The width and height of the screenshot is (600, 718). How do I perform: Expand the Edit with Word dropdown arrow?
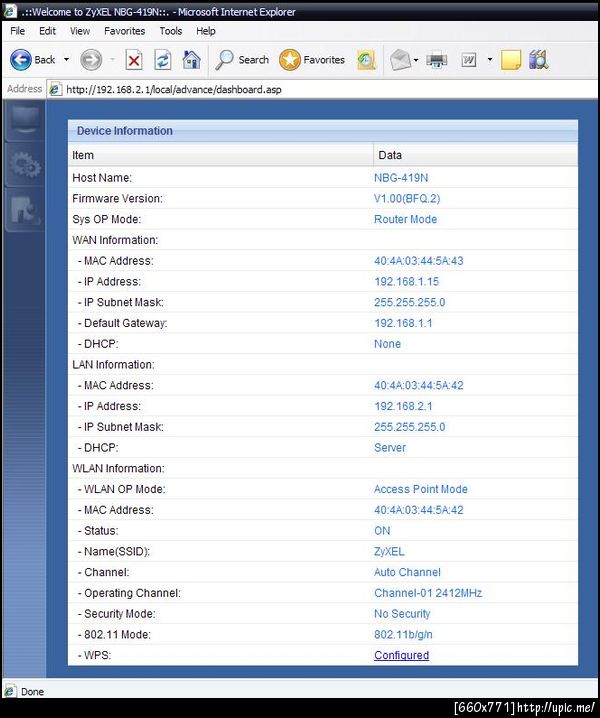(x=490, y=60)
